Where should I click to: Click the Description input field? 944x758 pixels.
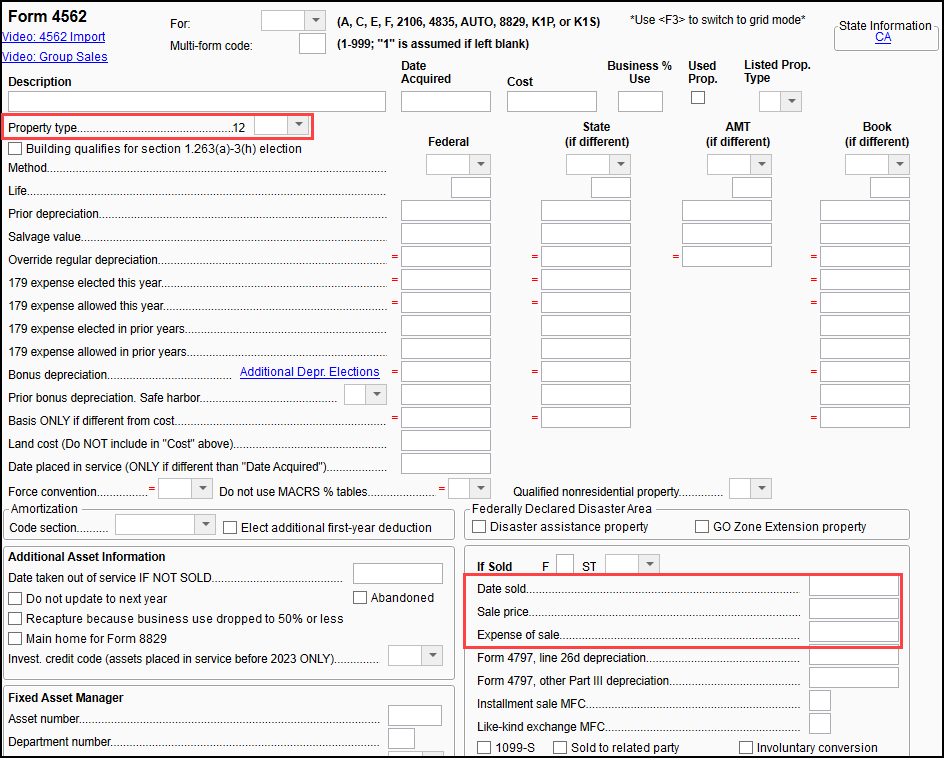(x=197, y=102)
